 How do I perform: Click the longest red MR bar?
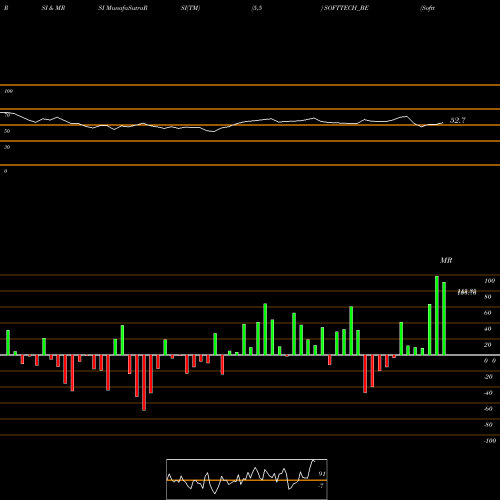point(144,383)
